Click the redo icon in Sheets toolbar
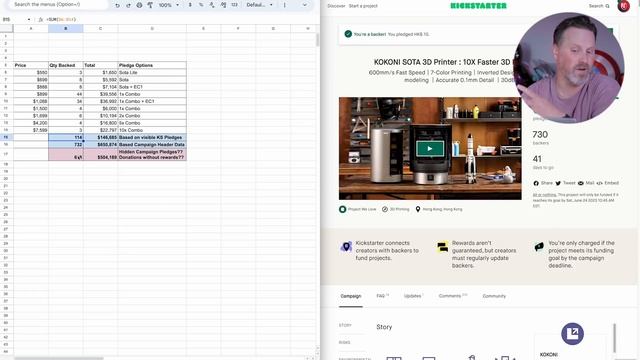Image resolution: width=640 pixels, height=360 pixels. [x=128, y=5]
